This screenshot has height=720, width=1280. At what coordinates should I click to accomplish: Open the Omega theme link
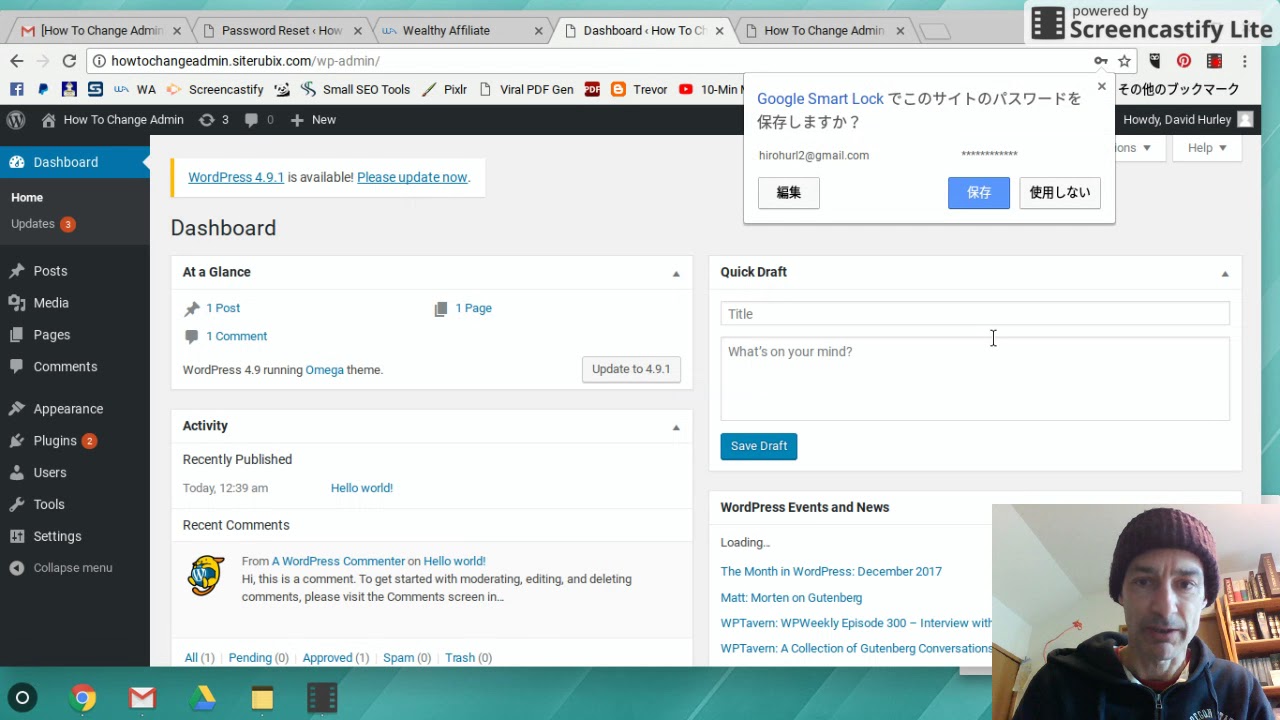(324, 370)
